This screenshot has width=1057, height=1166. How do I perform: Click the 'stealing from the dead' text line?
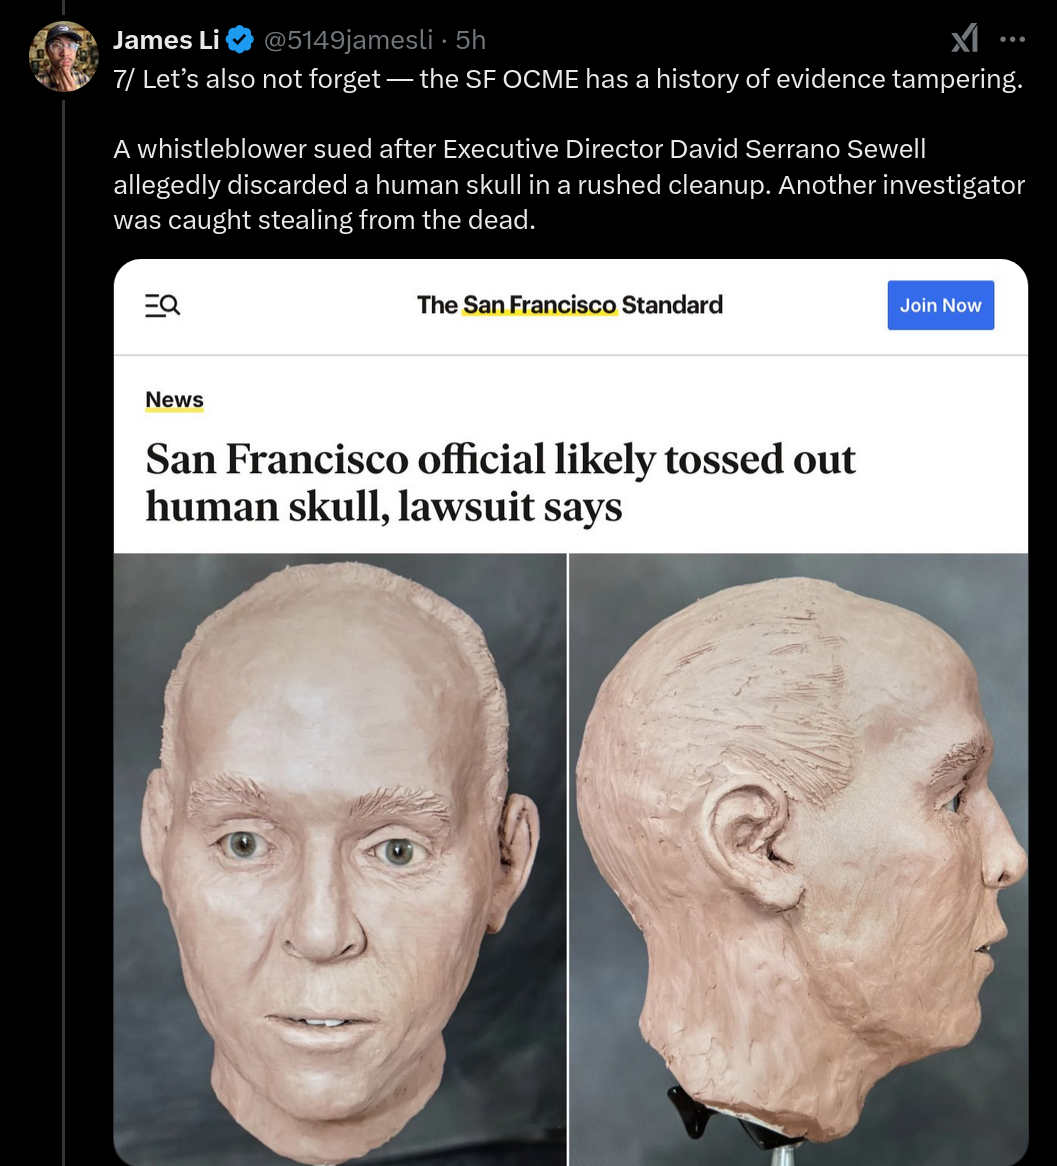[324, 220]
